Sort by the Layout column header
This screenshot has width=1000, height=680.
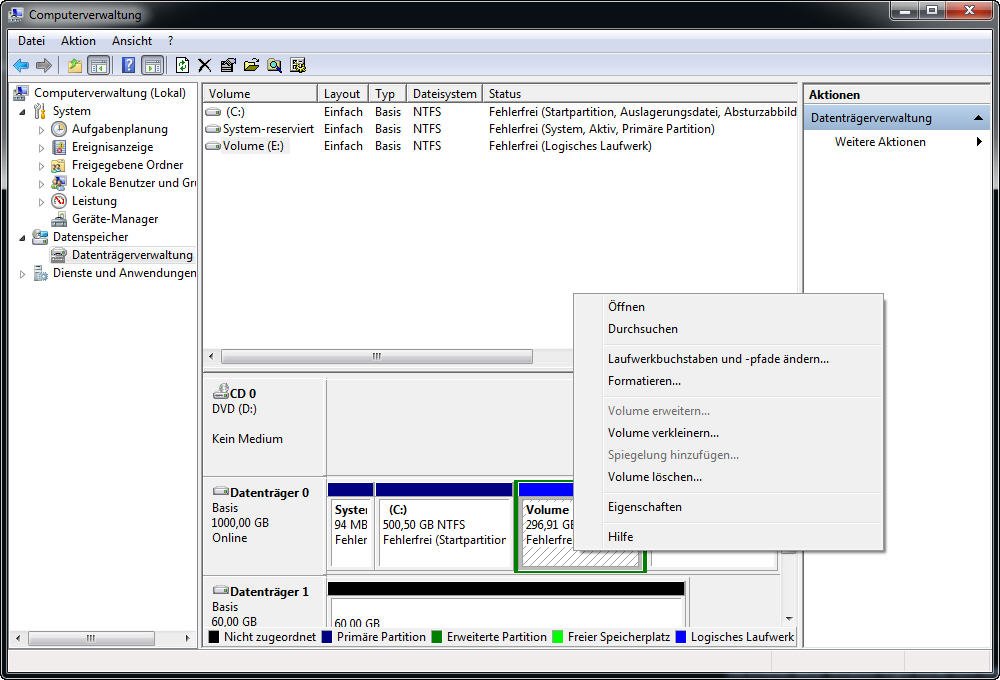click(x=343, y=94)
